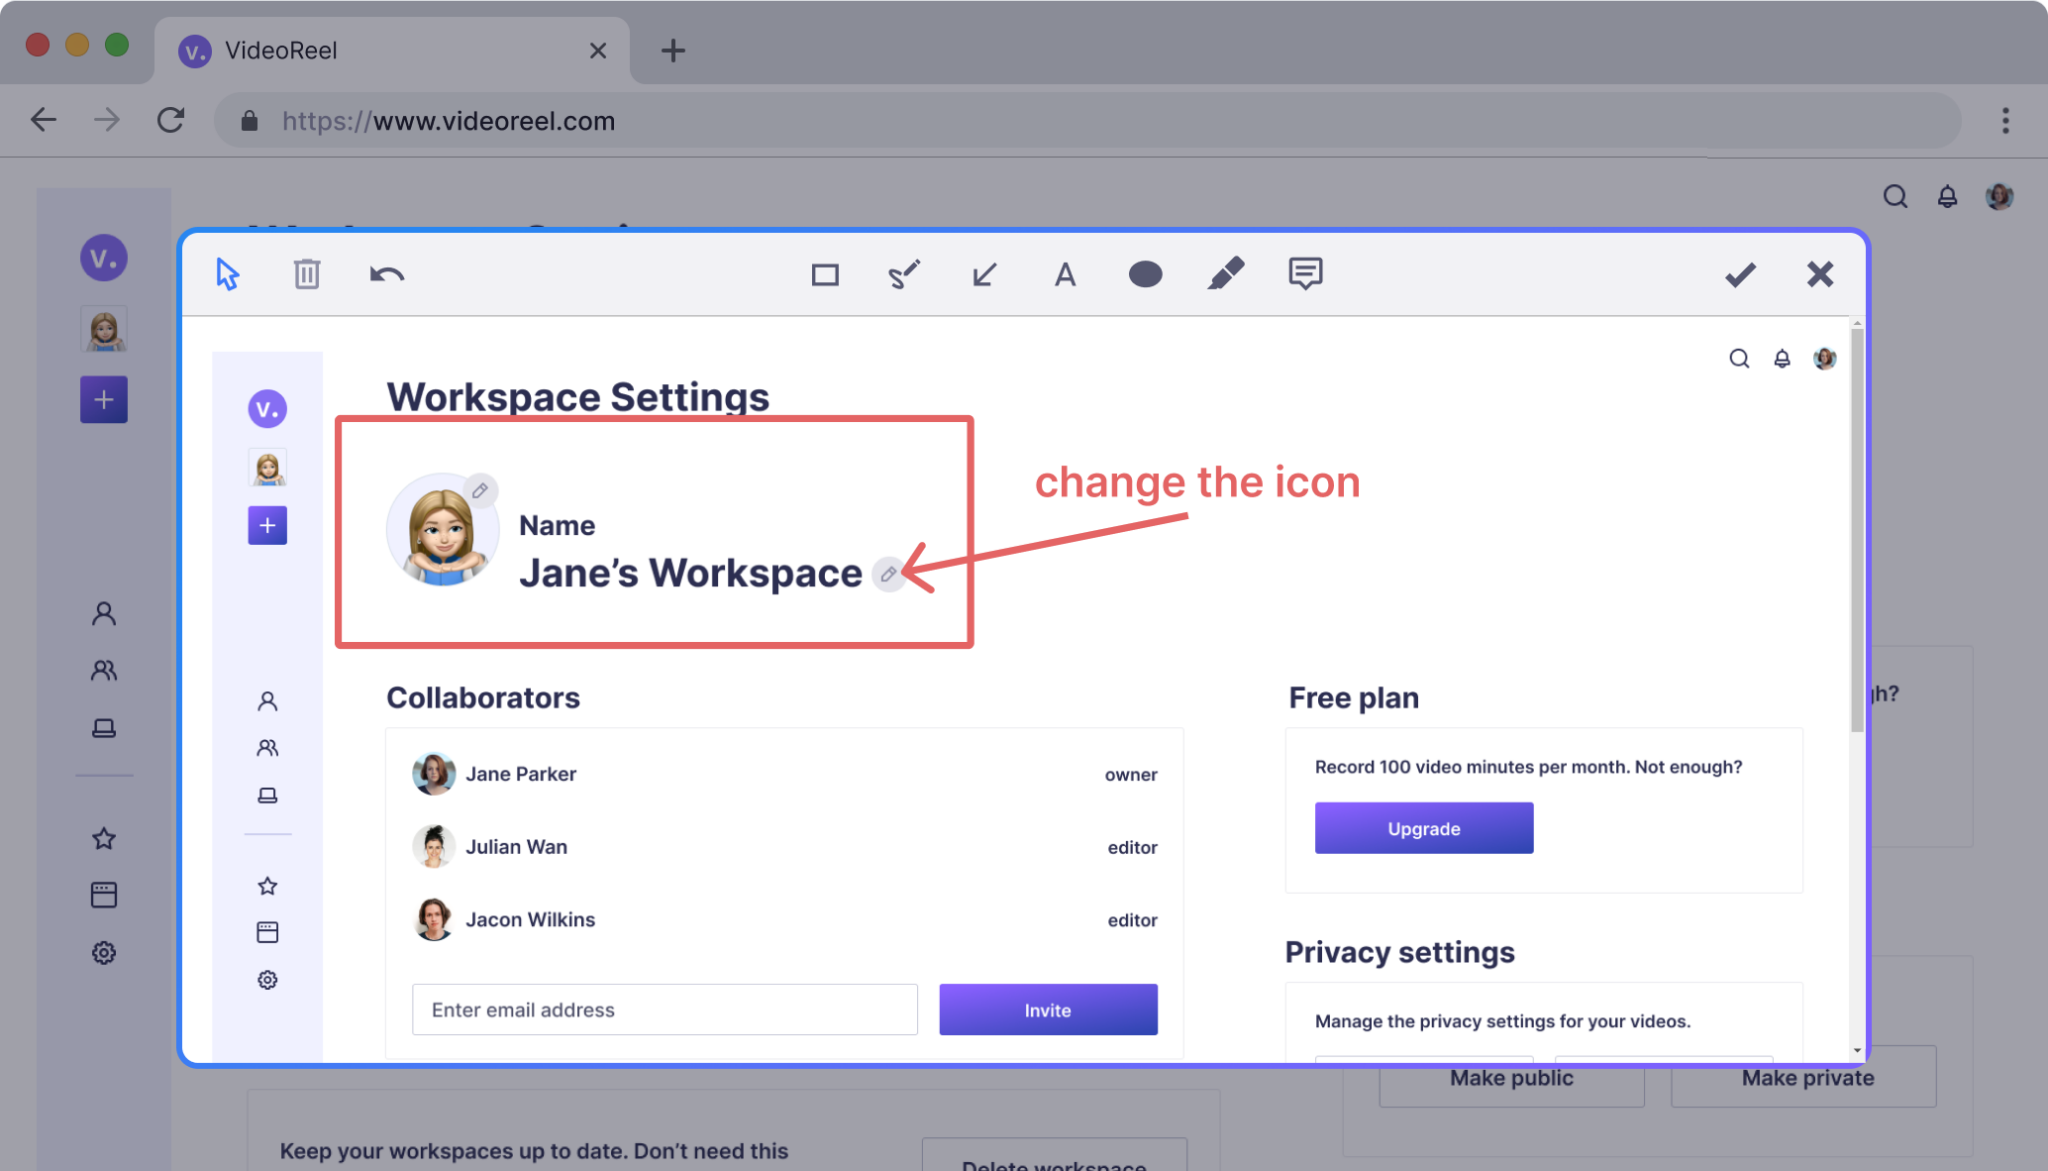Viewport: 2048px width, 1171px height.
Task: Click the Upgrade button
Action: click(1423, 828)
